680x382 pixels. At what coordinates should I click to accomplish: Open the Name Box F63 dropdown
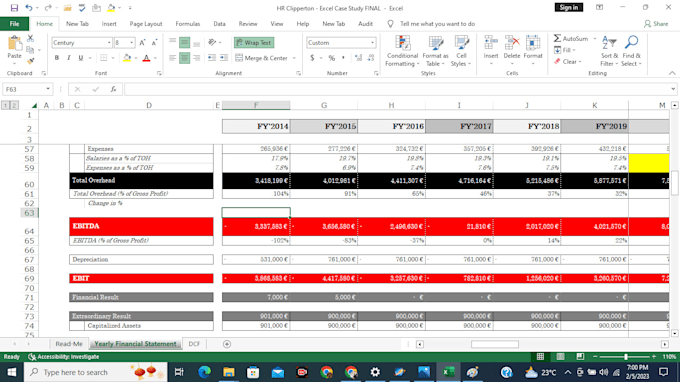(x=48, y=89)
